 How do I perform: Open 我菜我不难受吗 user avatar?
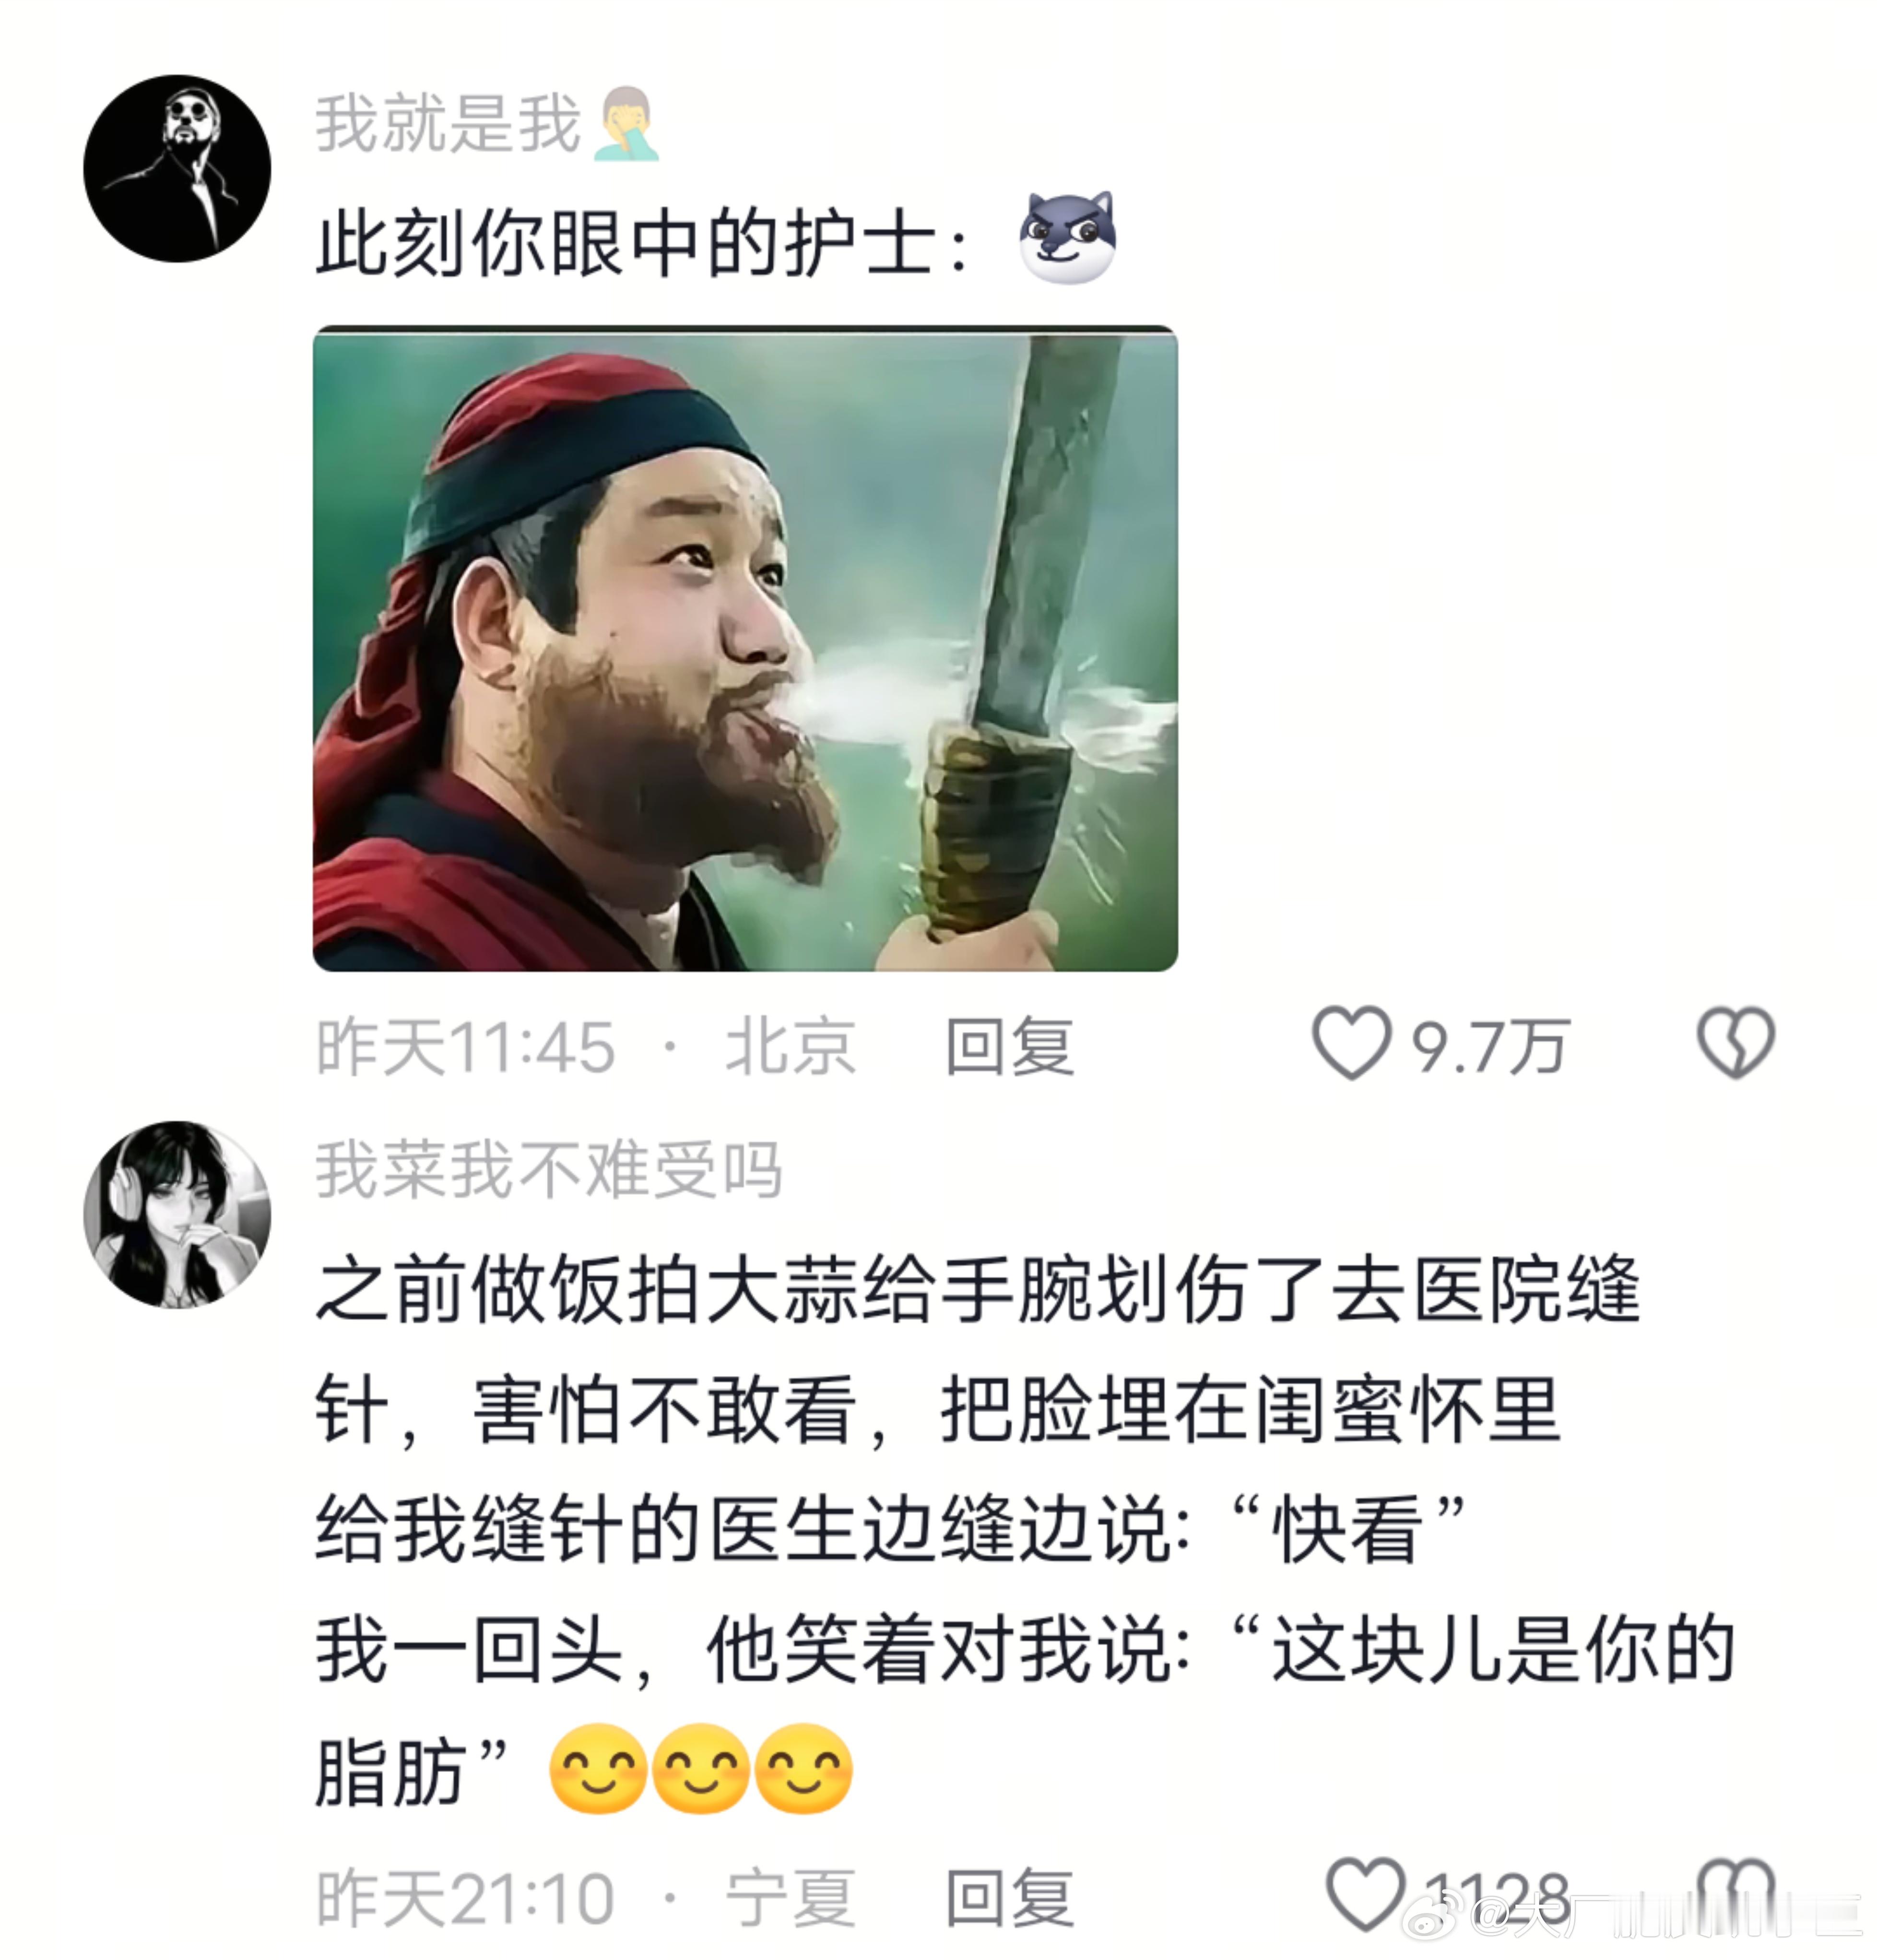click(177, 1214)
